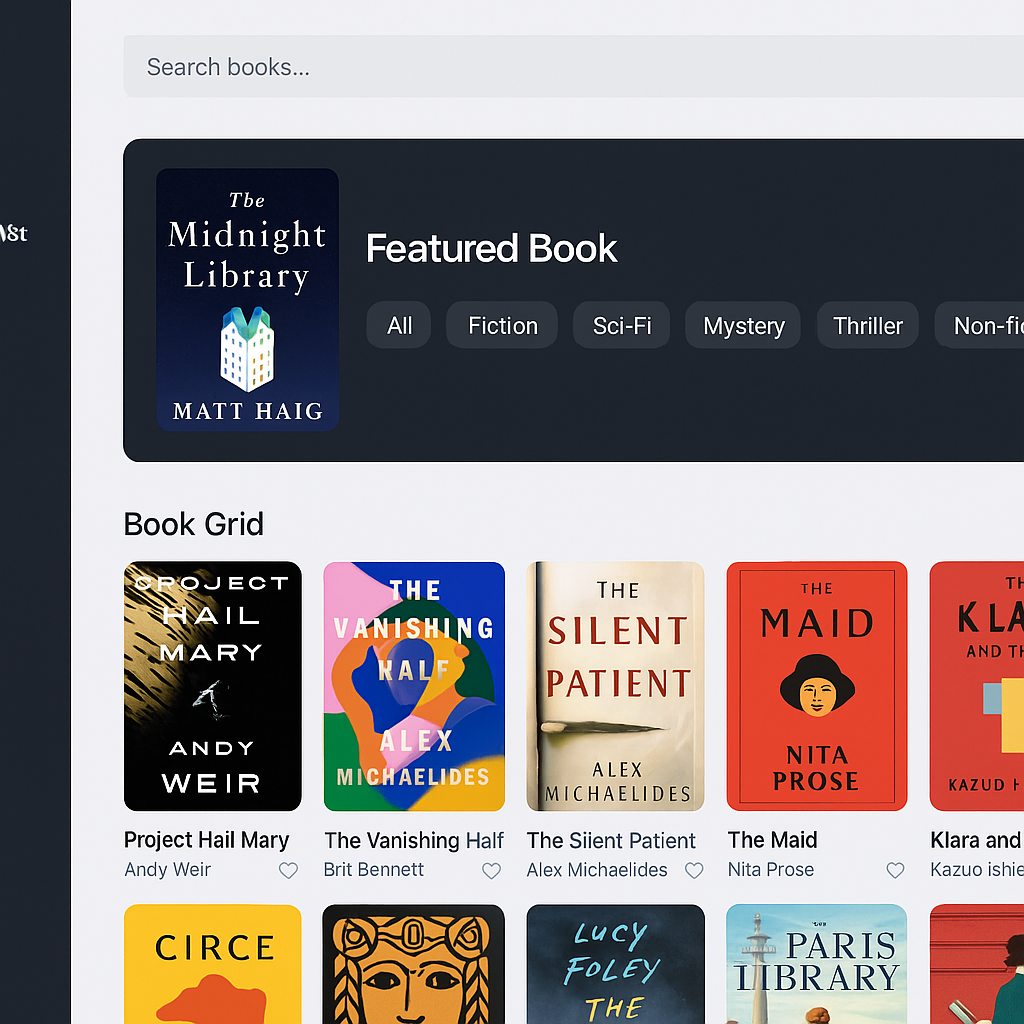The width and height of the screenshot is (1024, 1024).
Task: Select the Non-fiction filter chip
Action: pyautogui.click(x=980, y=325)
